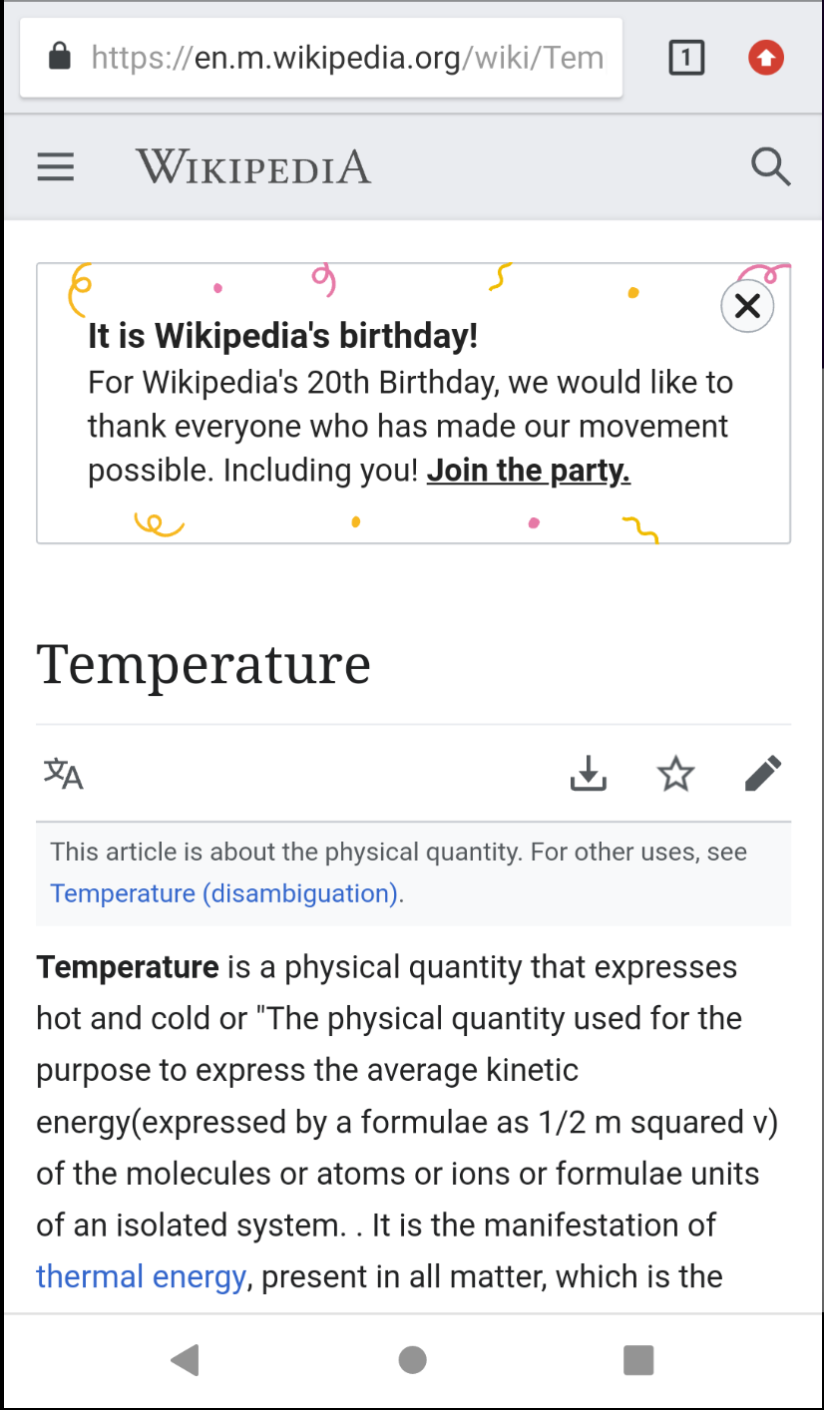The height and width of the screenshot is (1410, 824).
Task: View site security via the lock icon
Action: click(x=60, y=57)
